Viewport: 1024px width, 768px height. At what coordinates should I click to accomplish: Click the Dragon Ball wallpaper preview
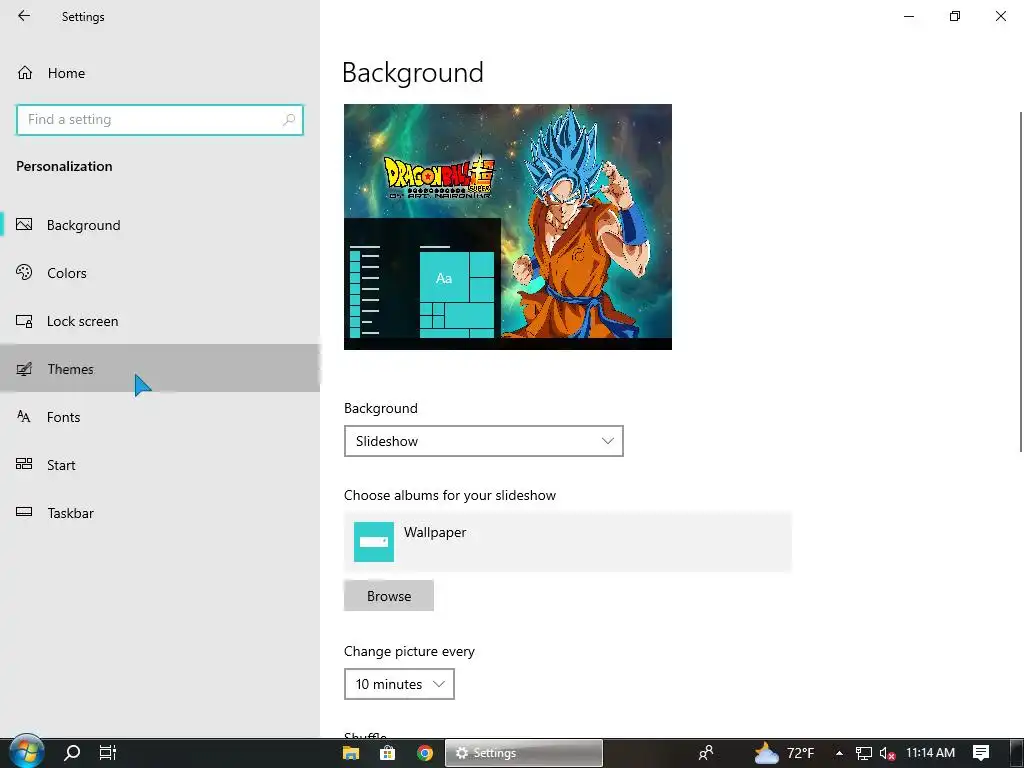507,227
